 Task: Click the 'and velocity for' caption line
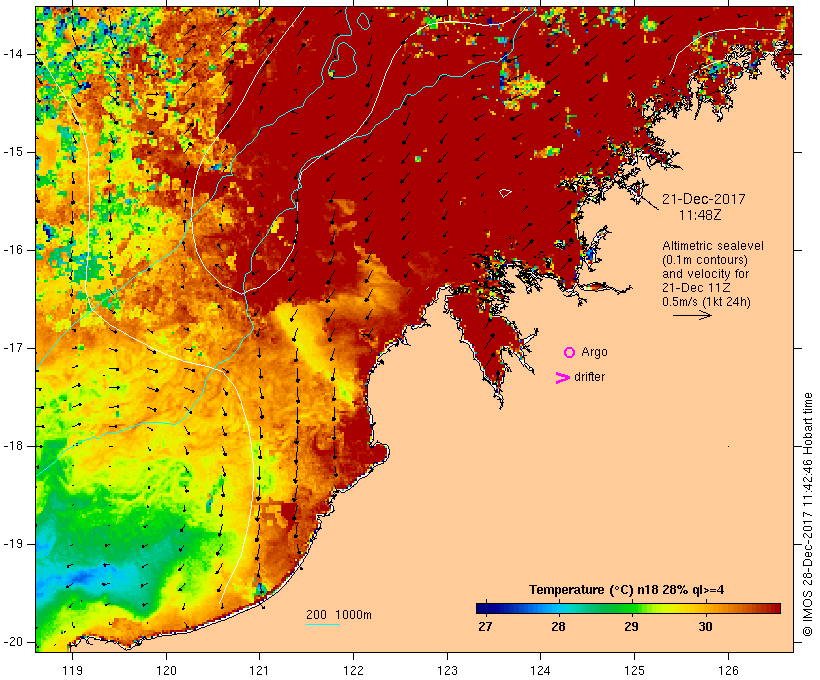pos(705,274)
